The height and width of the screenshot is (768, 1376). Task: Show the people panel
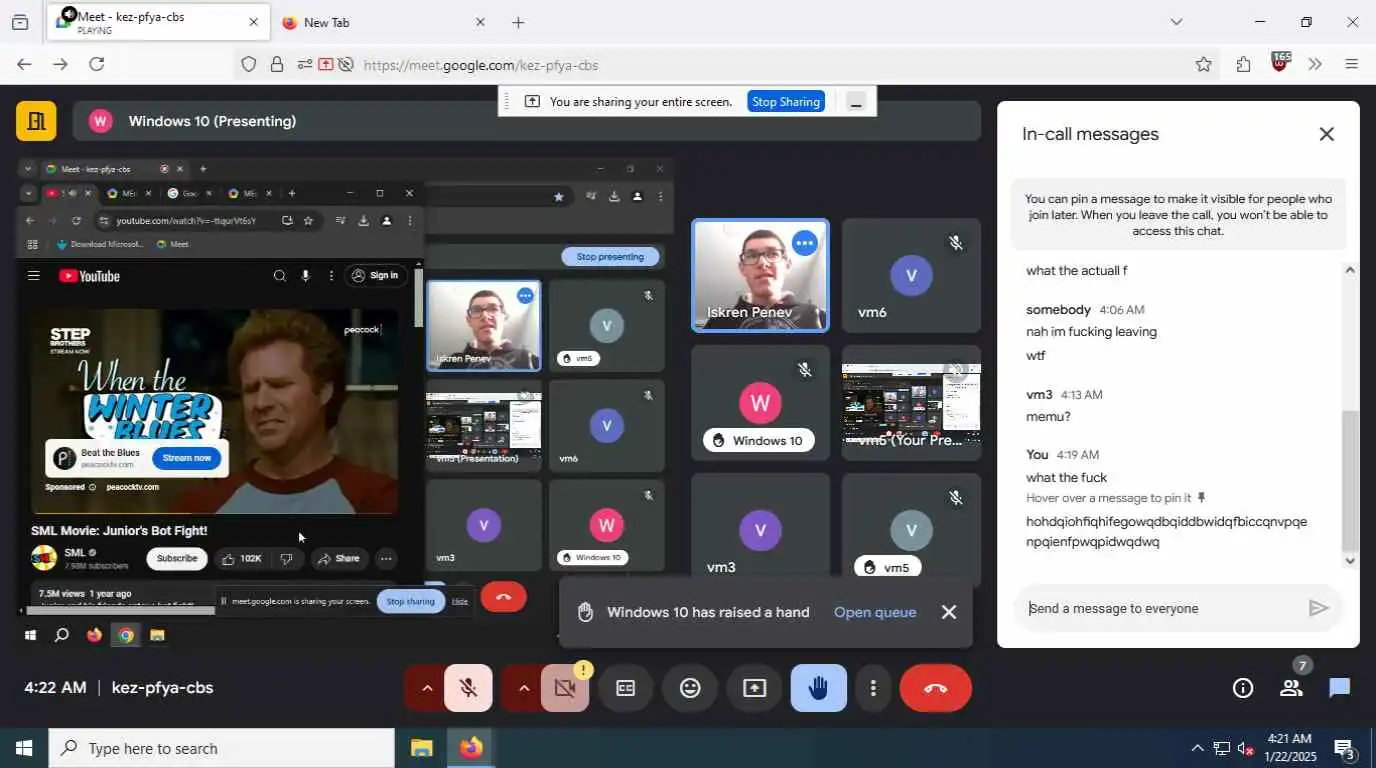[x=1291, y=688]
